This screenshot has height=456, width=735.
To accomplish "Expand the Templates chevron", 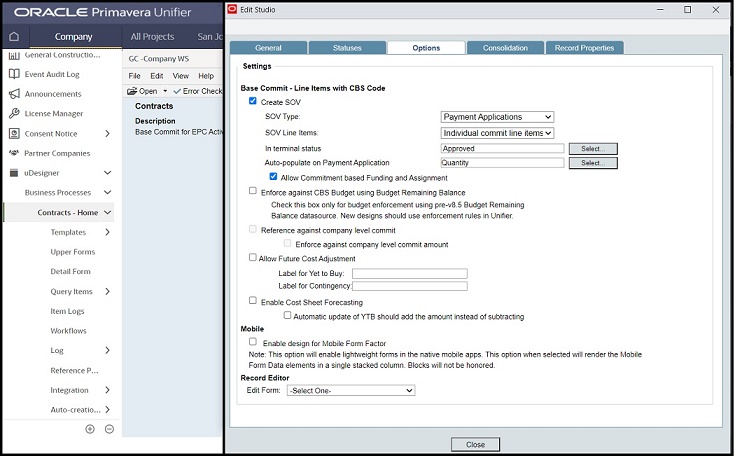I will pyautogui.click(x=107, y=232).
